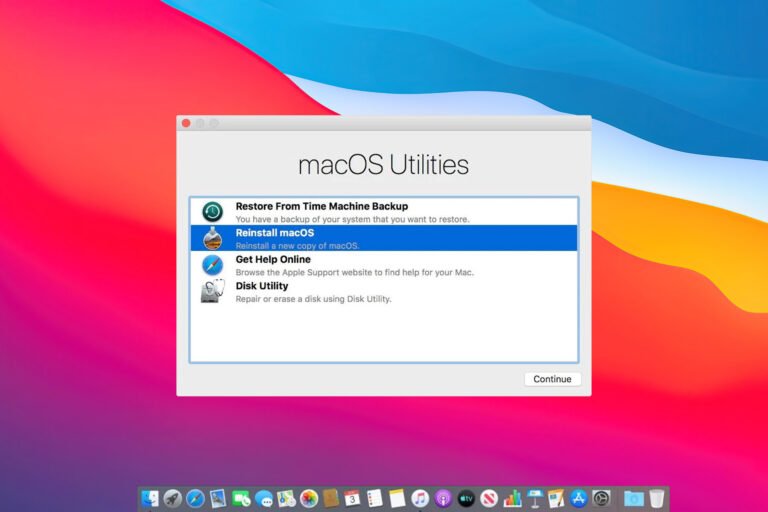
Task: Open Maps from the Dock
Action: pos(286,499)
